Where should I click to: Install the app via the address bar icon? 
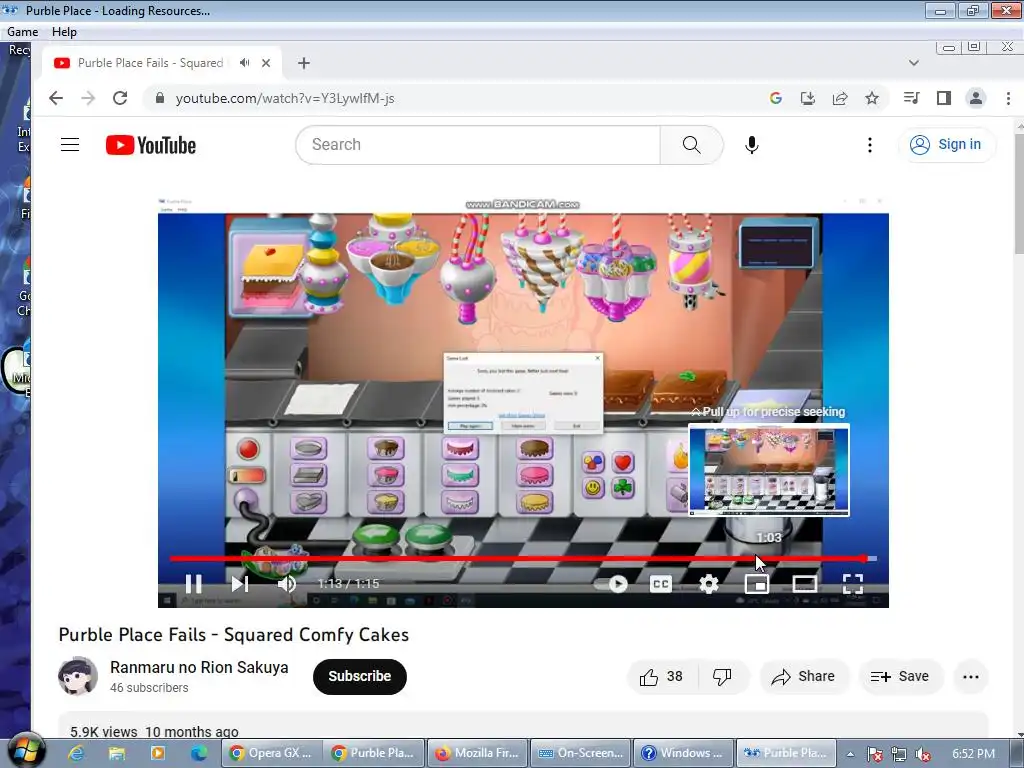808,98
